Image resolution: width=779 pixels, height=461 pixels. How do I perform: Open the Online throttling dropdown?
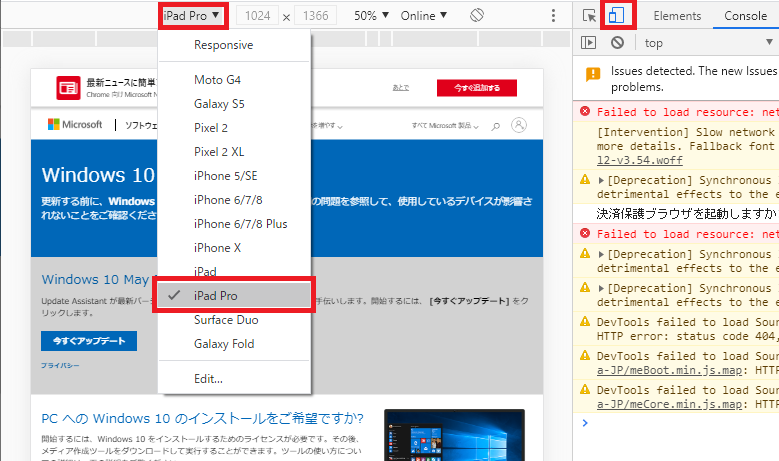424,15
